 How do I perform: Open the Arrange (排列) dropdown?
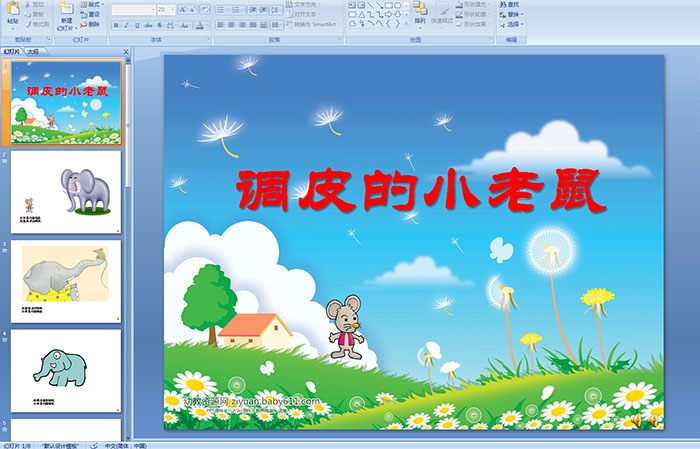tap(420, 14)
